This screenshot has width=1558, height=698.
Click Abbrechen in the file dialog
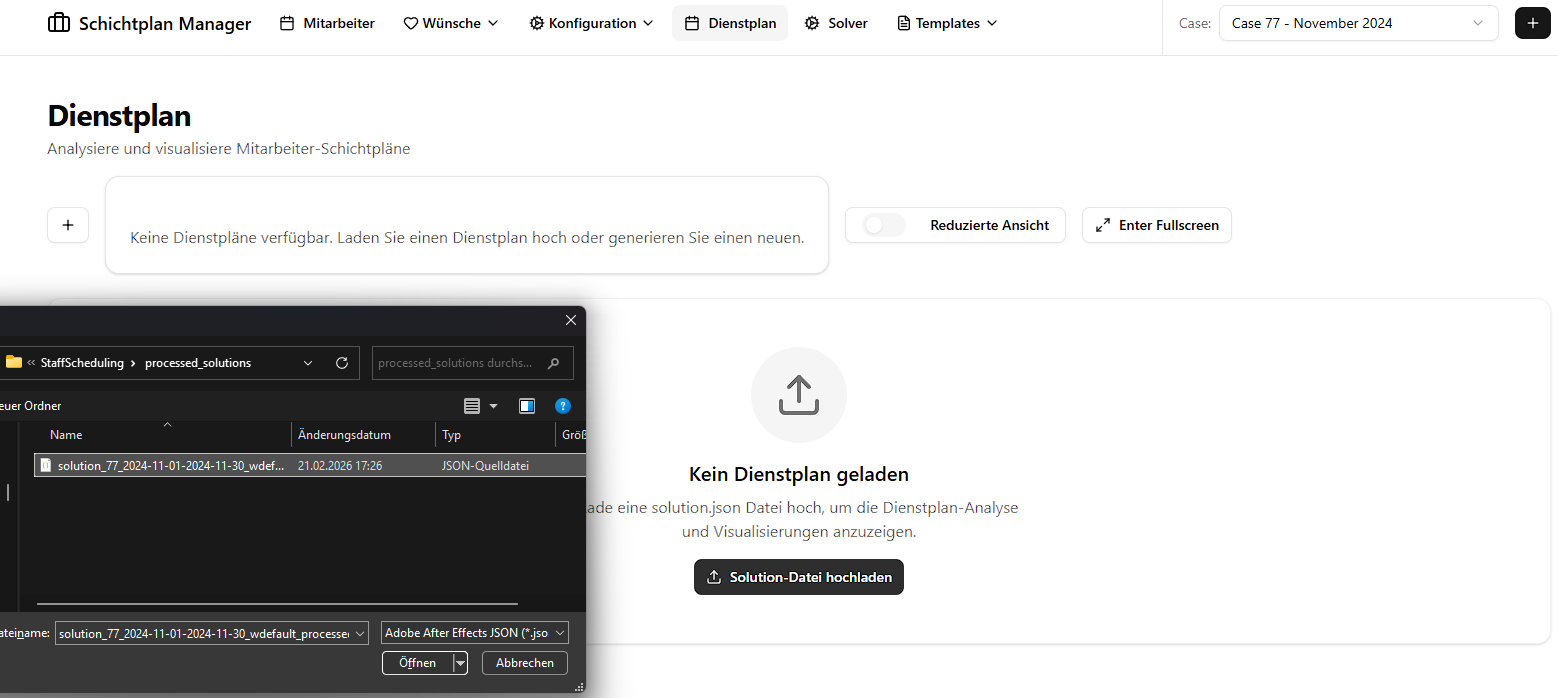point(524,663)
